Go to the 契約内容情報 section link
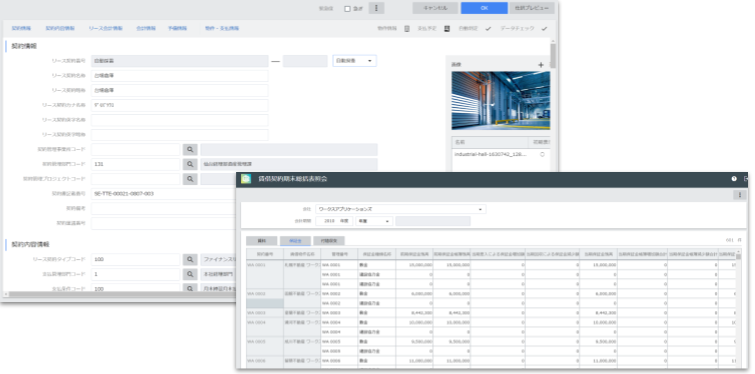Image resolution: width=755 pixels, height=374 pixels. [60, 28]
